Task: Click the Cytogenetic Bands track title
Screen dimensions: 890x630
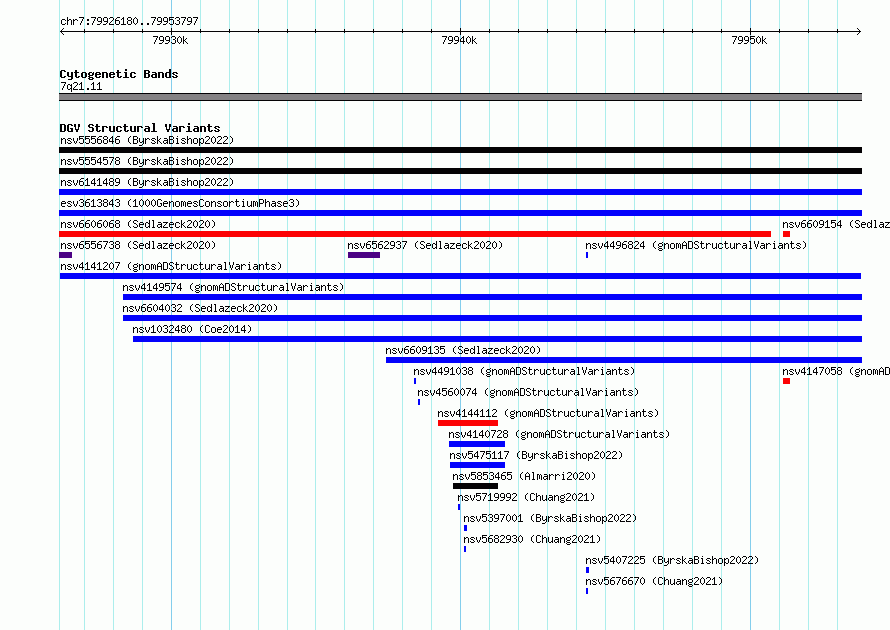Action: (x=119, y=74)
